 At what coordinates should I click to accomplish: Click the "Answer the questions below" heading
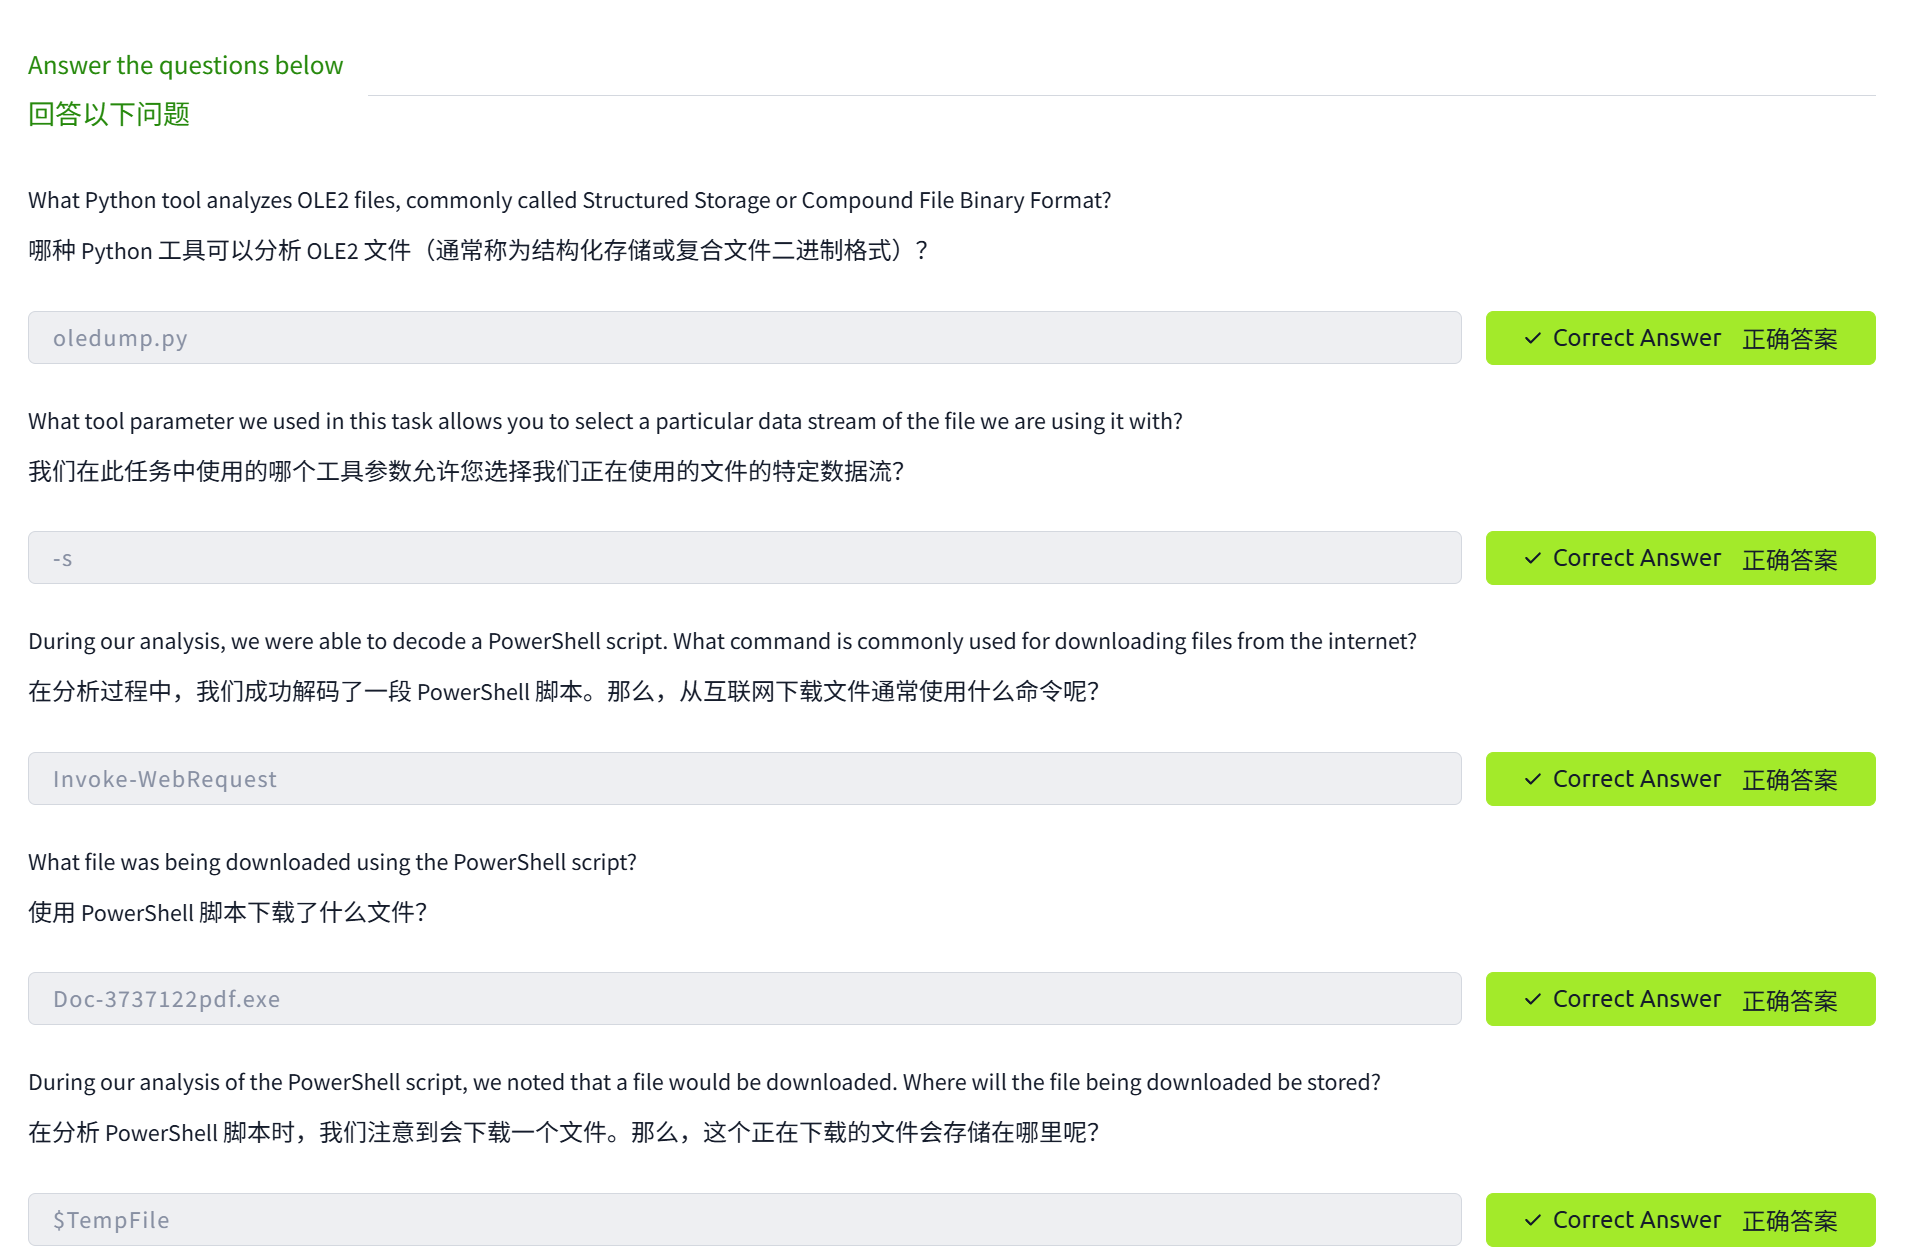point(185,66)
